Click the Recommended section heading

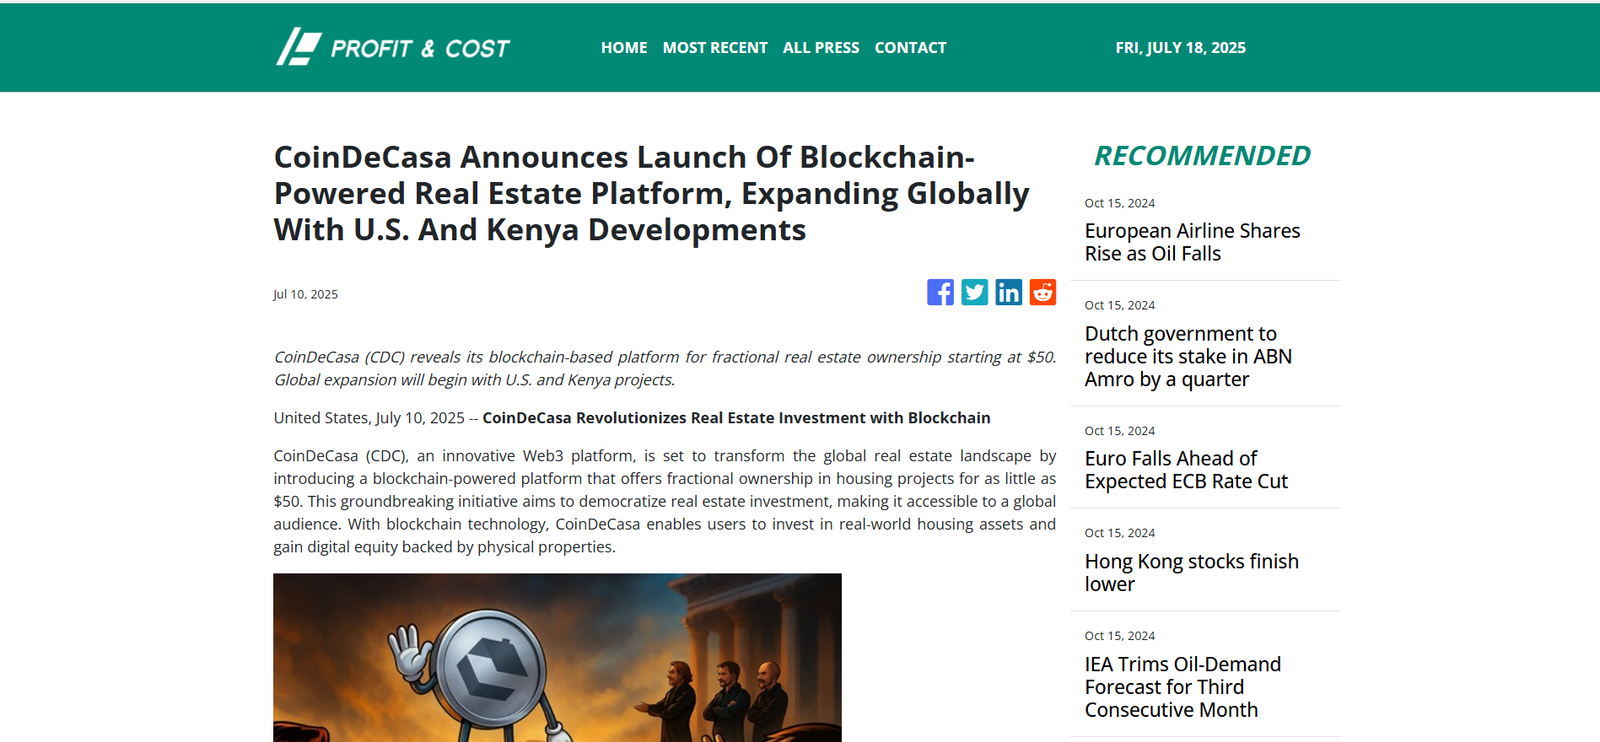coord(1201,156)
